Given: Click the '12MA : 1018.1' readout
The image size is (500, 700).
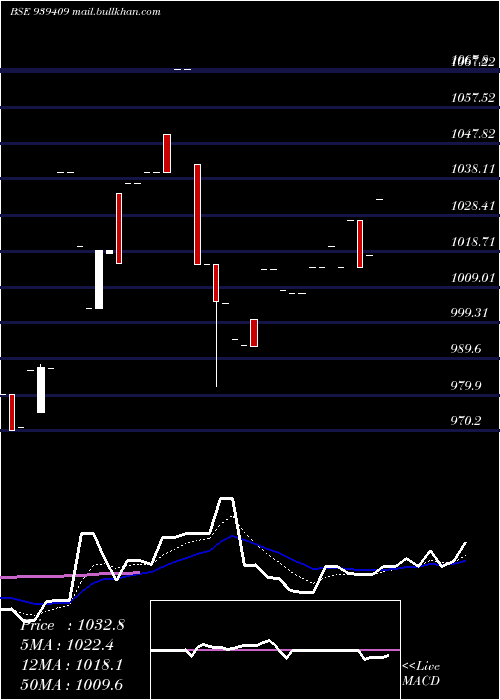Looking at the screenshot, I should point(72,665).
